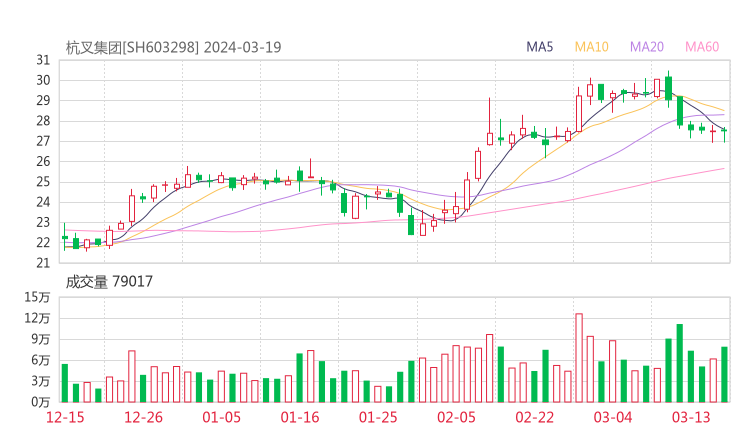The width and height of the screenshot is (740, 440).
Task: Click the 02-22 date axis label
Action: pyautogui.click(x=534, y=417)
